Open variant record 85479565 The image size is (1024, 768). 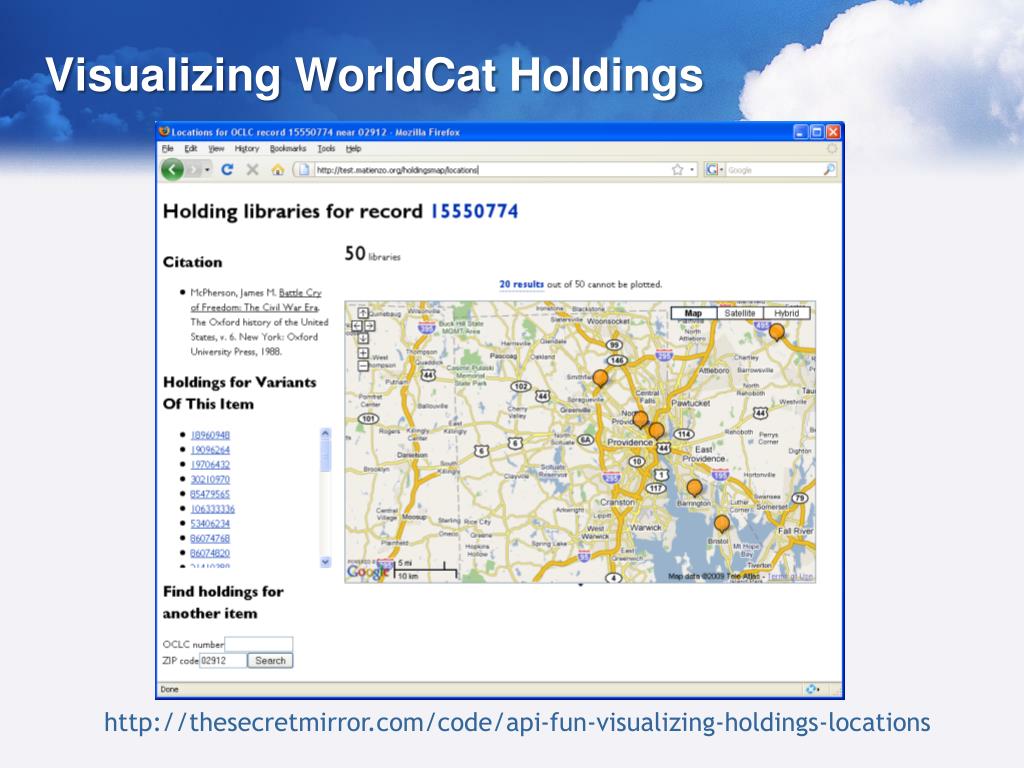[210, 494]
